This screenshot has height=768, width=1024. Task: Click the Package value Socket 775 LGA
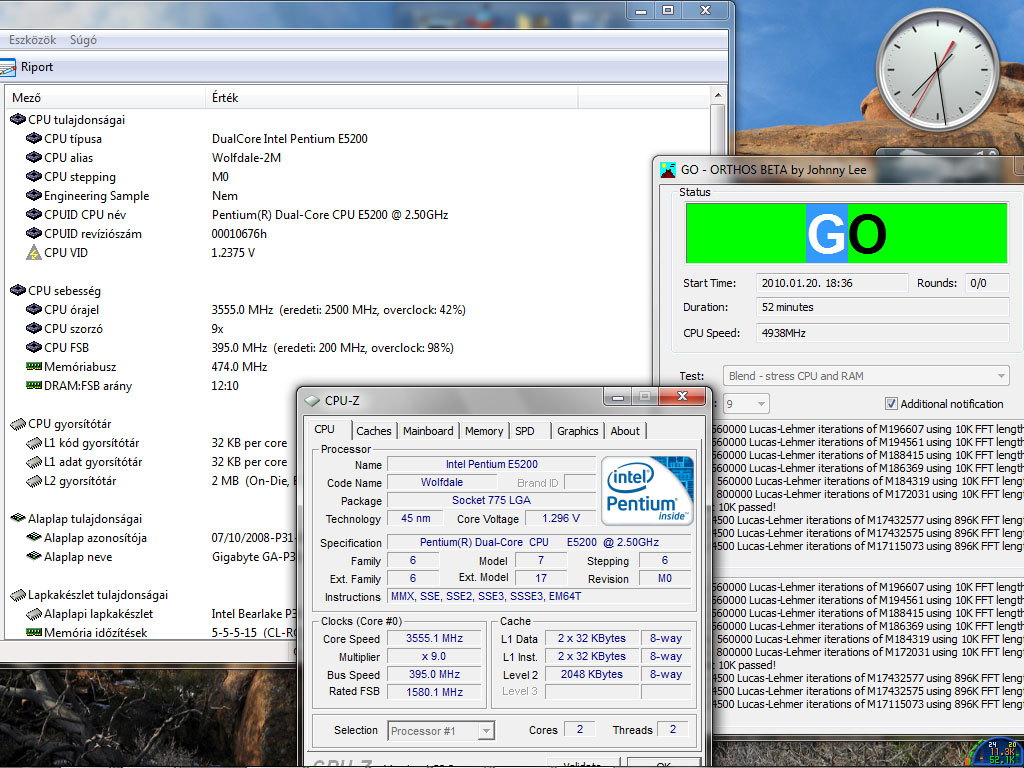[x=491, y=500]
